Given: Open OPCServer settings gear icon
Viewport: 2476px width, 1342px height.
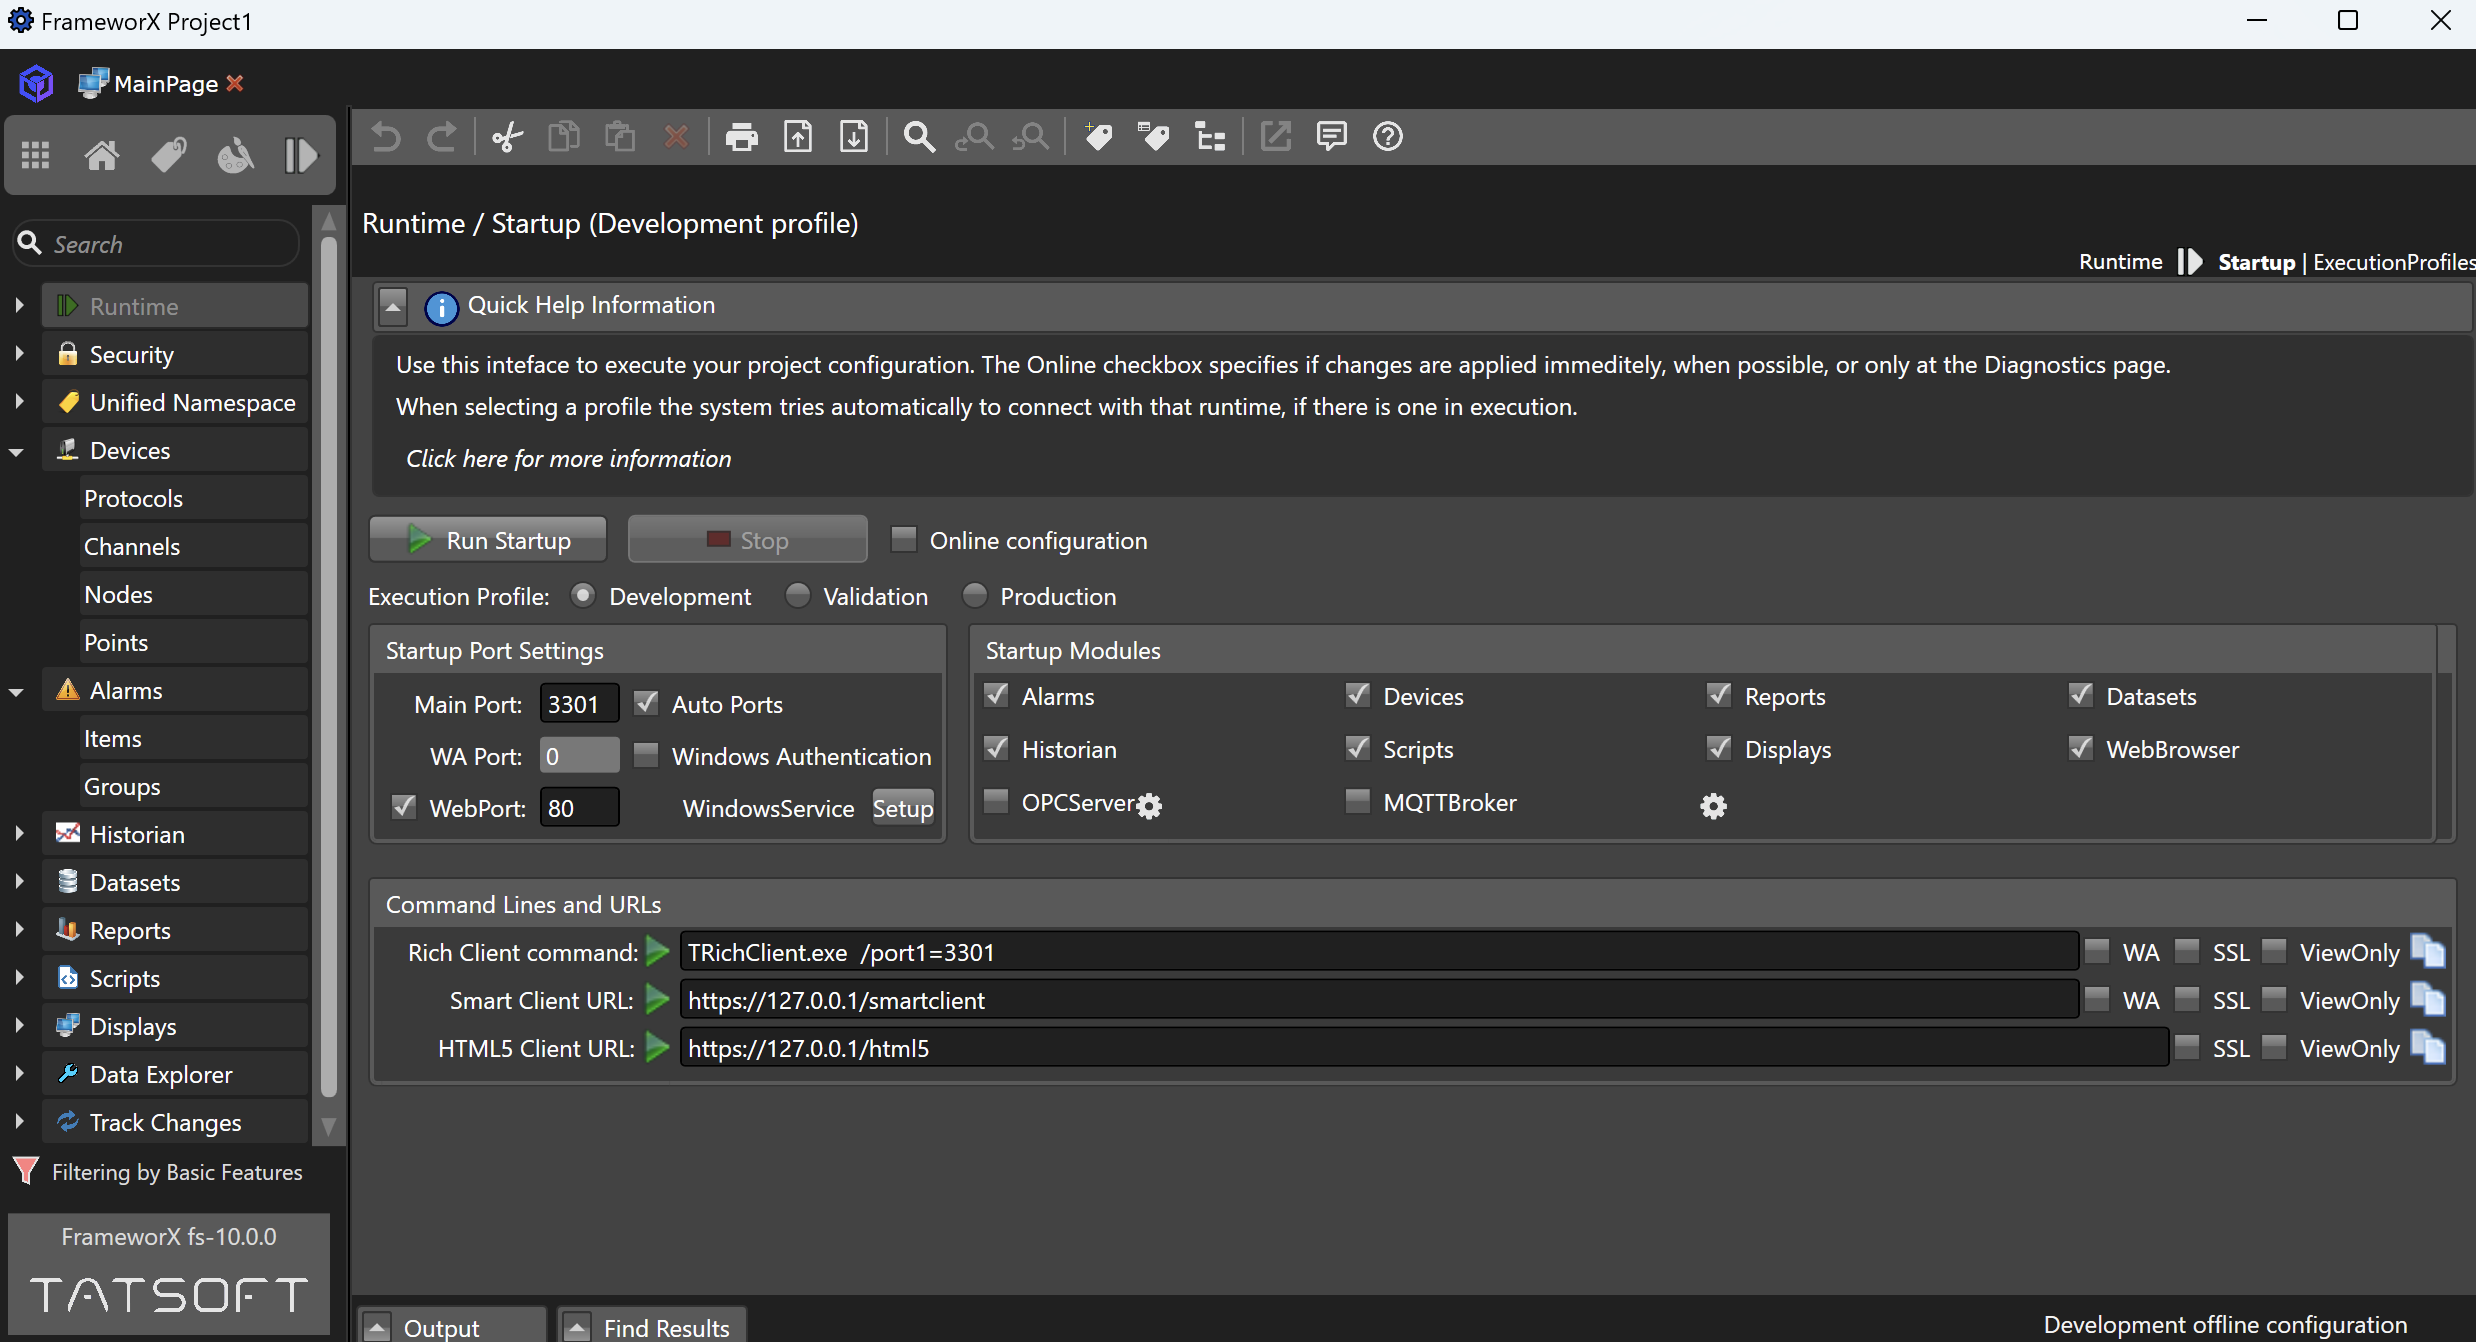Looking at the screenshot, I should point(1150,806).
